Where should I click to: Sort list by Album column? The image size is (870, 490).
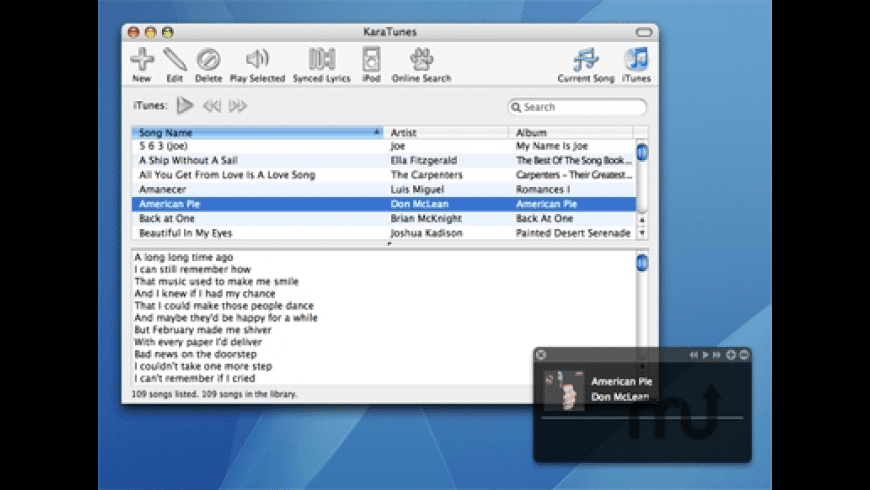pos(570,133)
